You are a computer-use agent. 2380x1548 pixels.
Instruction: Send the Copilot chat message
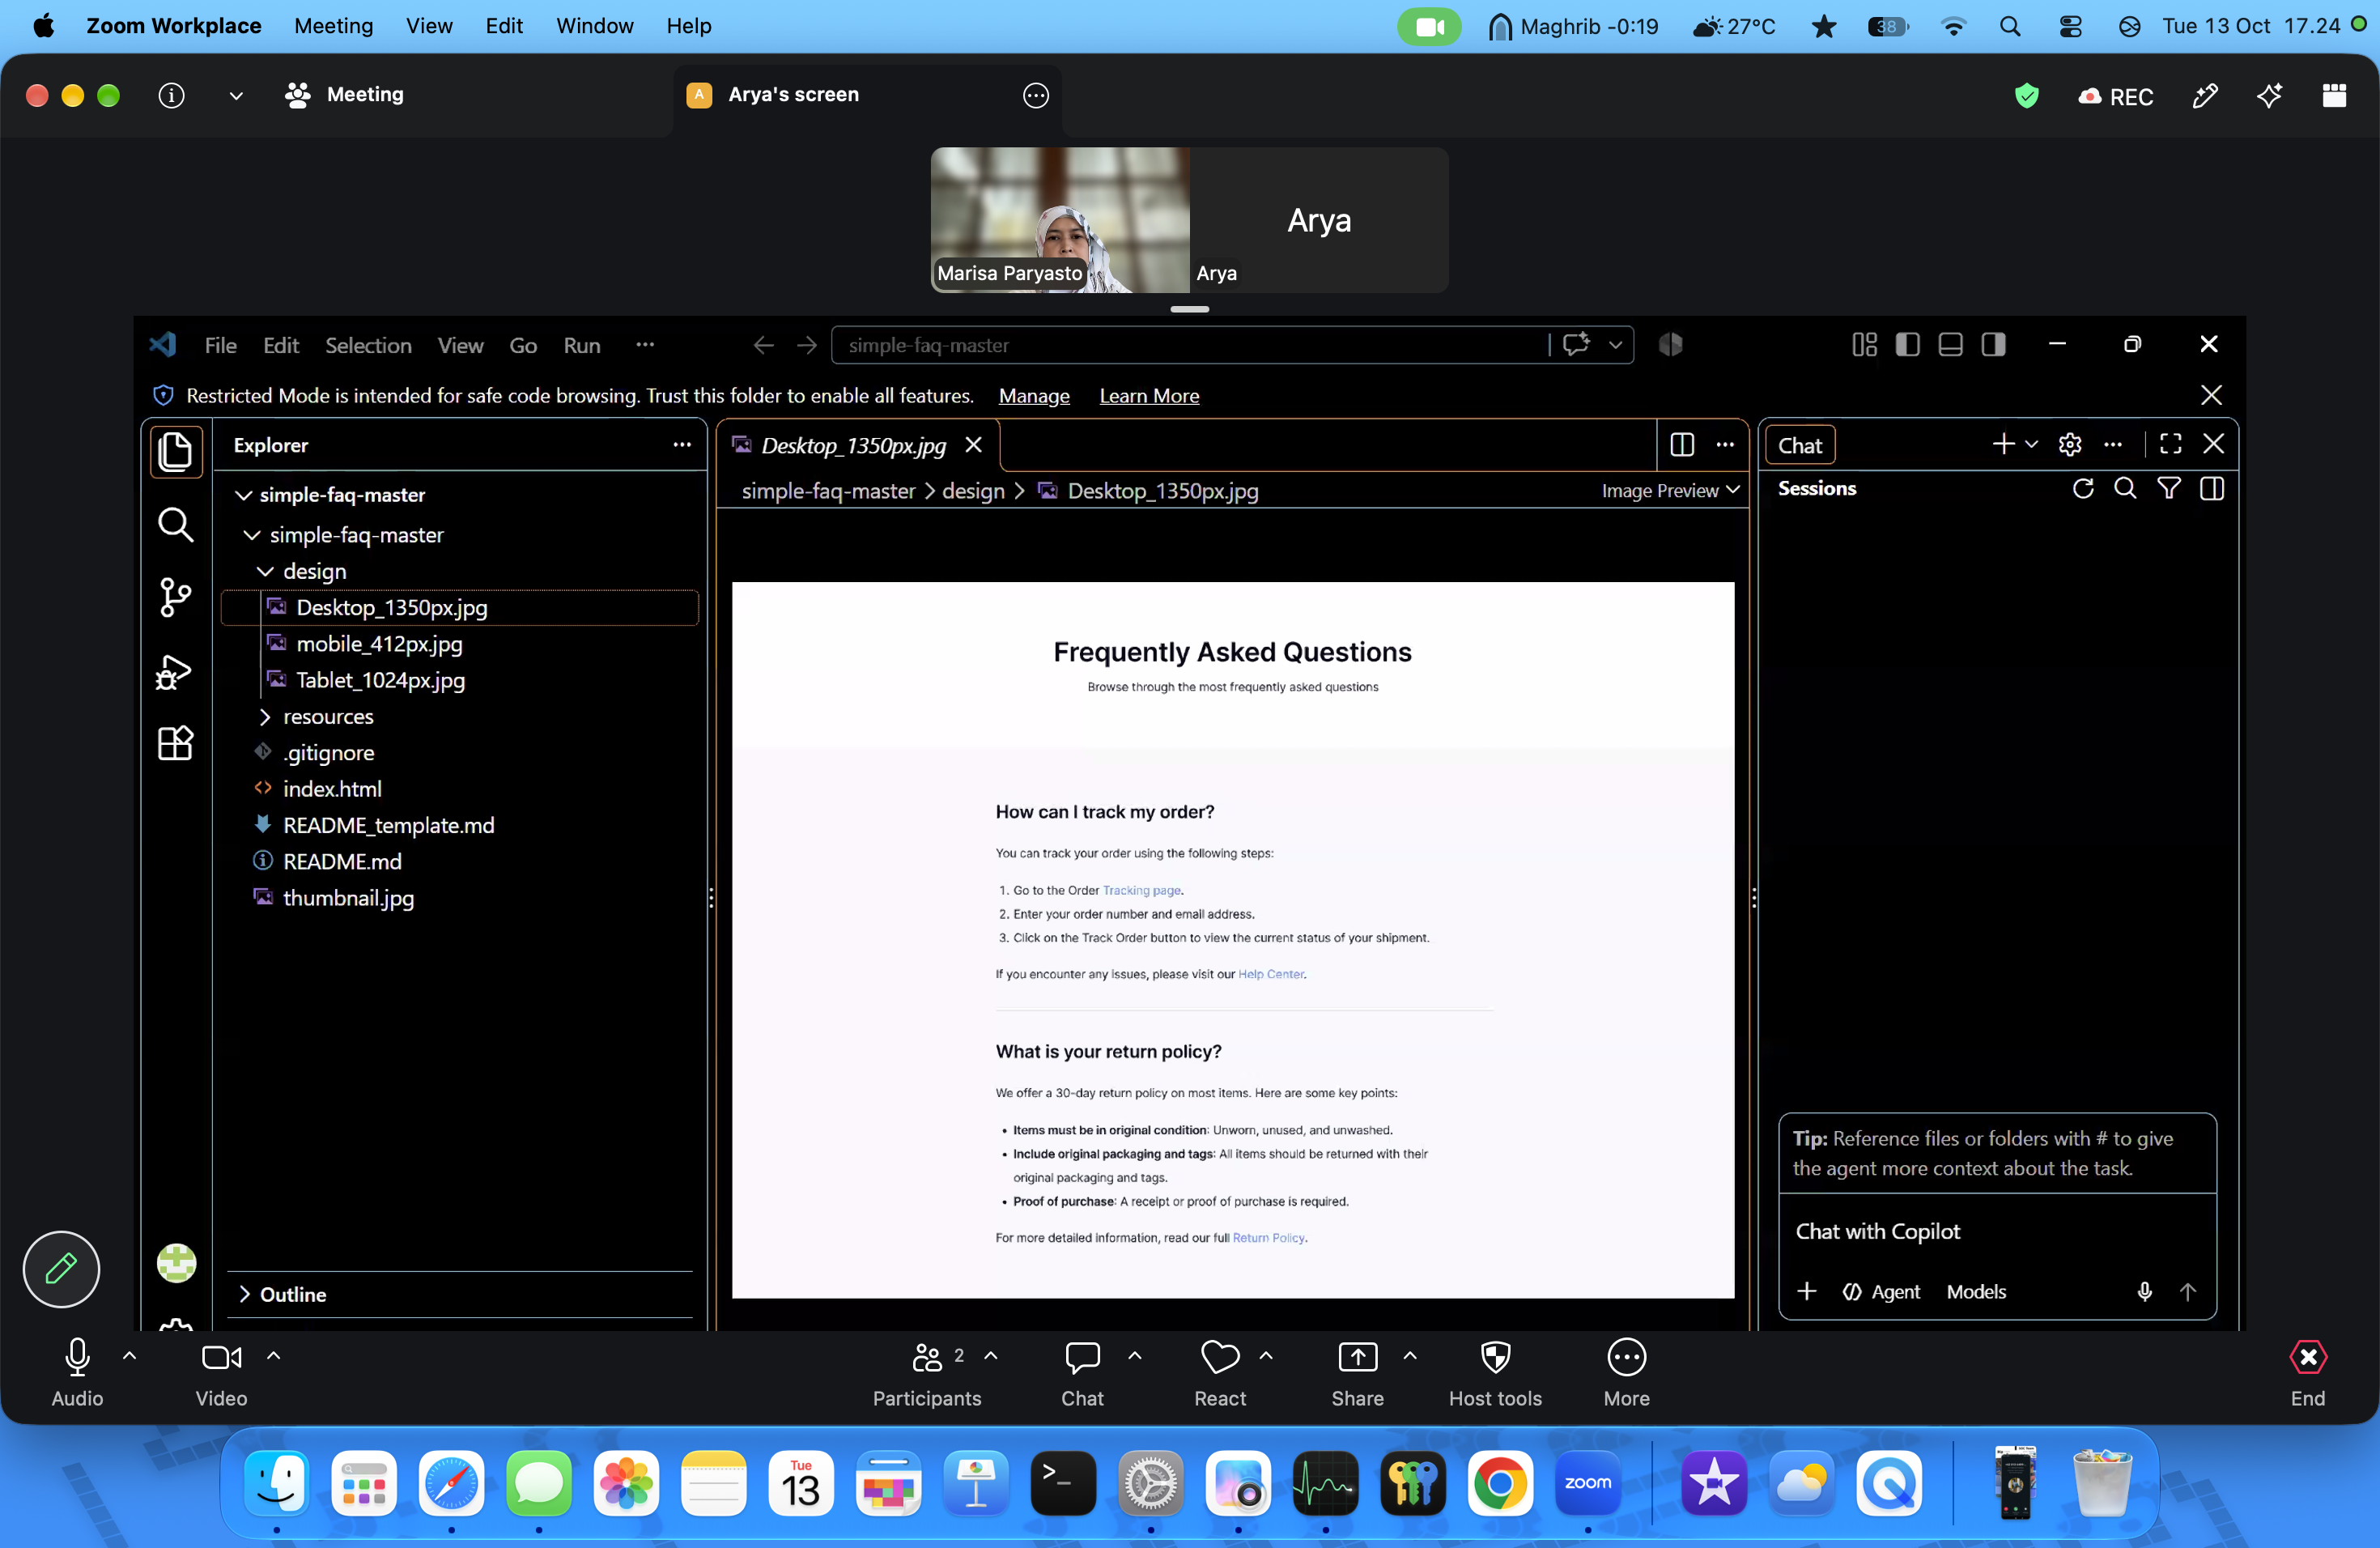[2188, 1291]
